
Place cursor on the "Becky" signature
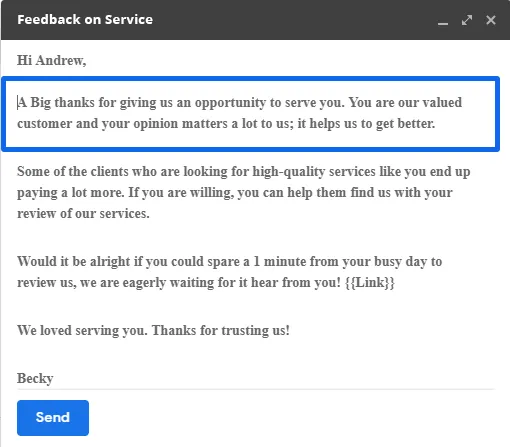pos(35,378)
